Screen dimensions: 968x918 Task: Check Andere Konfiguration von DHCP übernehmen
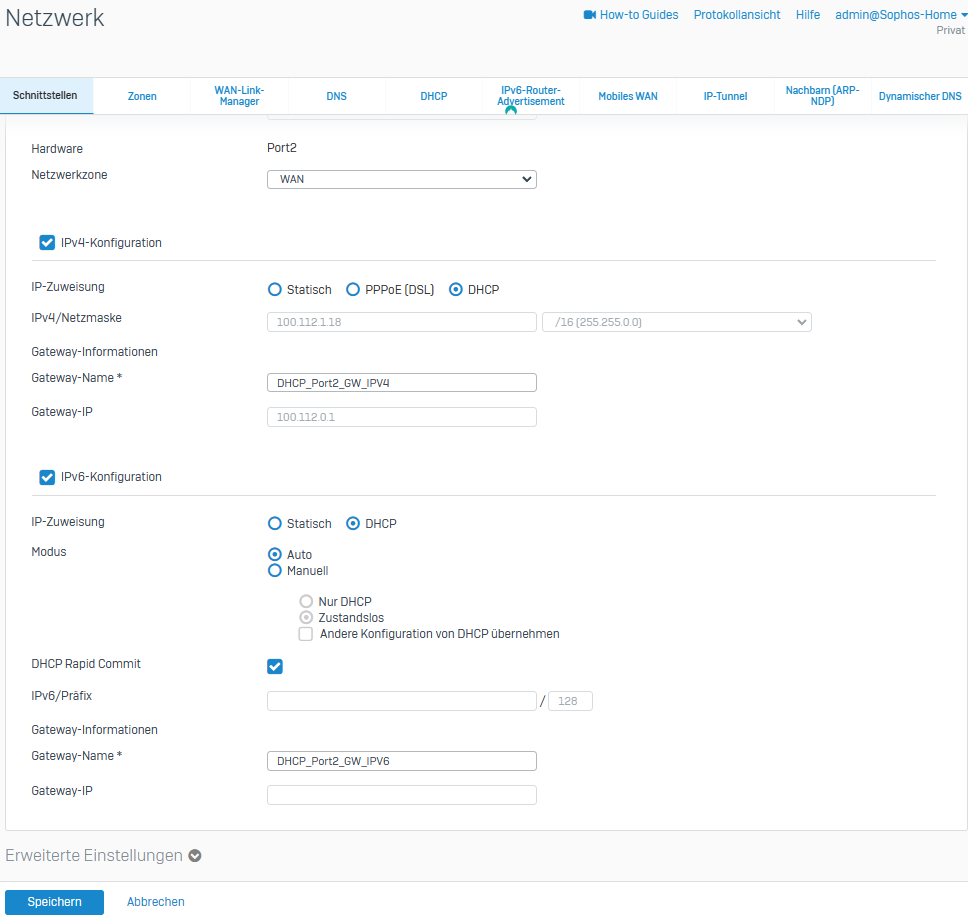[x=306, y=634]
